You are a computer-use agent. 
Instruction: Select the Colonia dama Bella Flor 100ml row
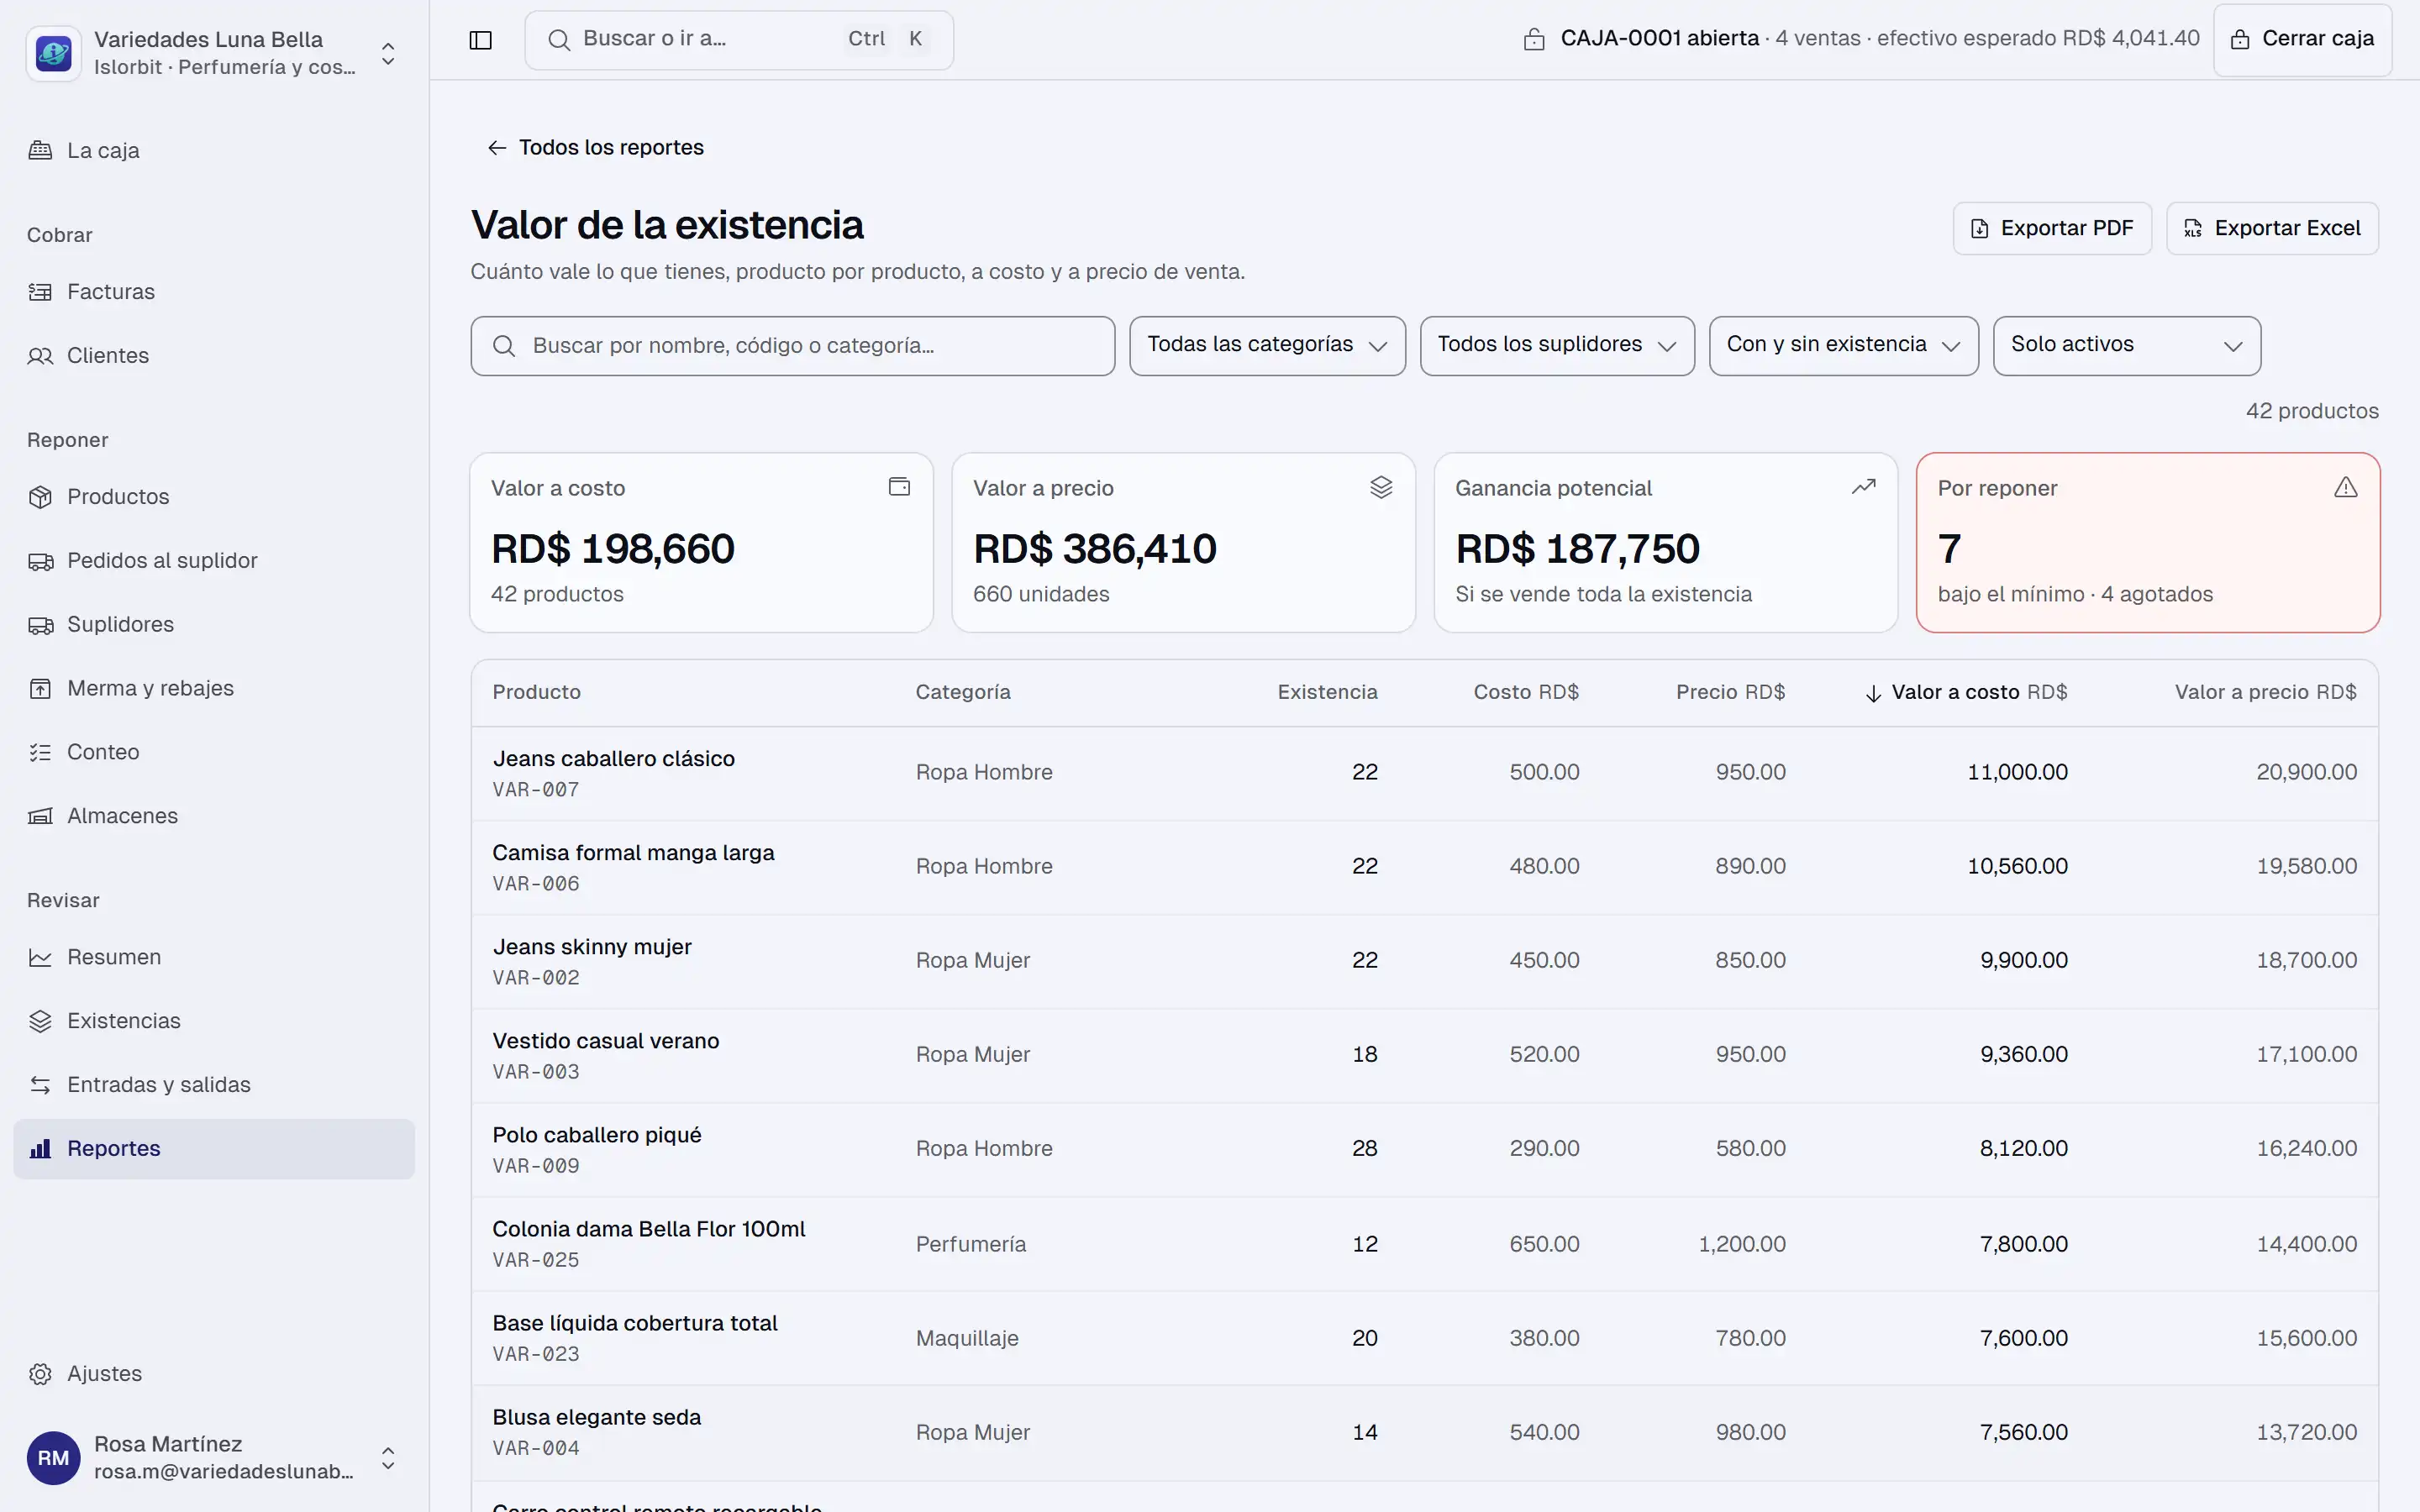[x=1424, y=1244]
